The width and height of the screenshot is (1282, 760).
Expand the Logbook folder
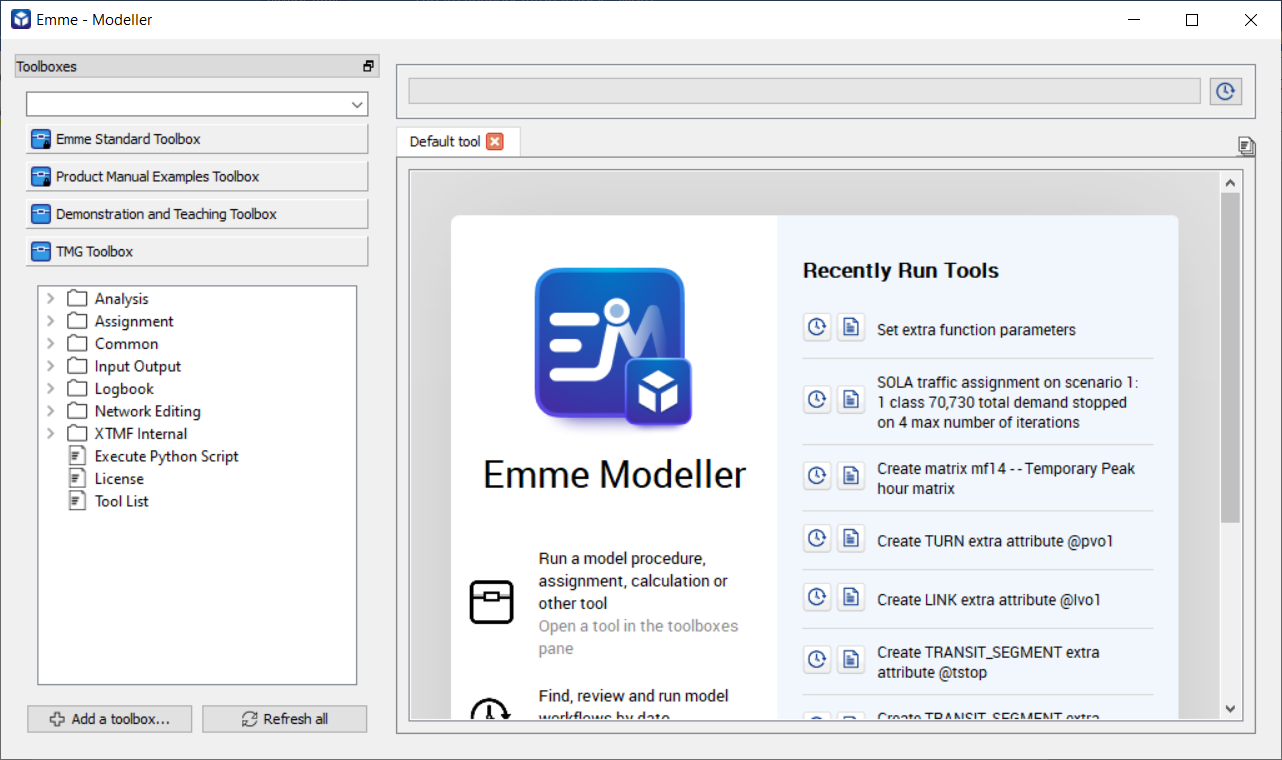(x=51, y=388)
